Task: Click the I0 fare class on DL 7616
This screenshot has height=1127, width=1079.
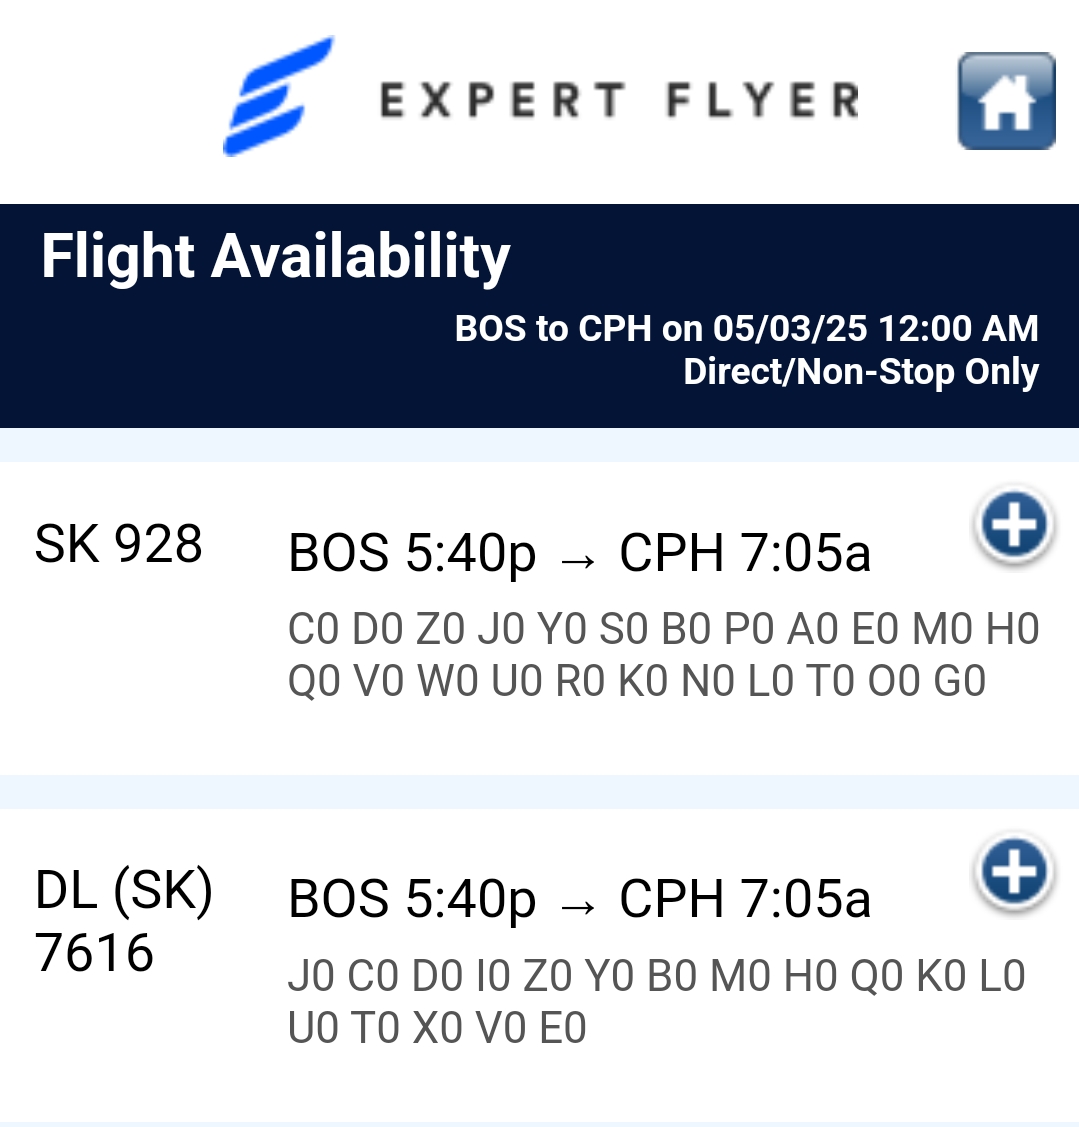Action: [493, 976]
